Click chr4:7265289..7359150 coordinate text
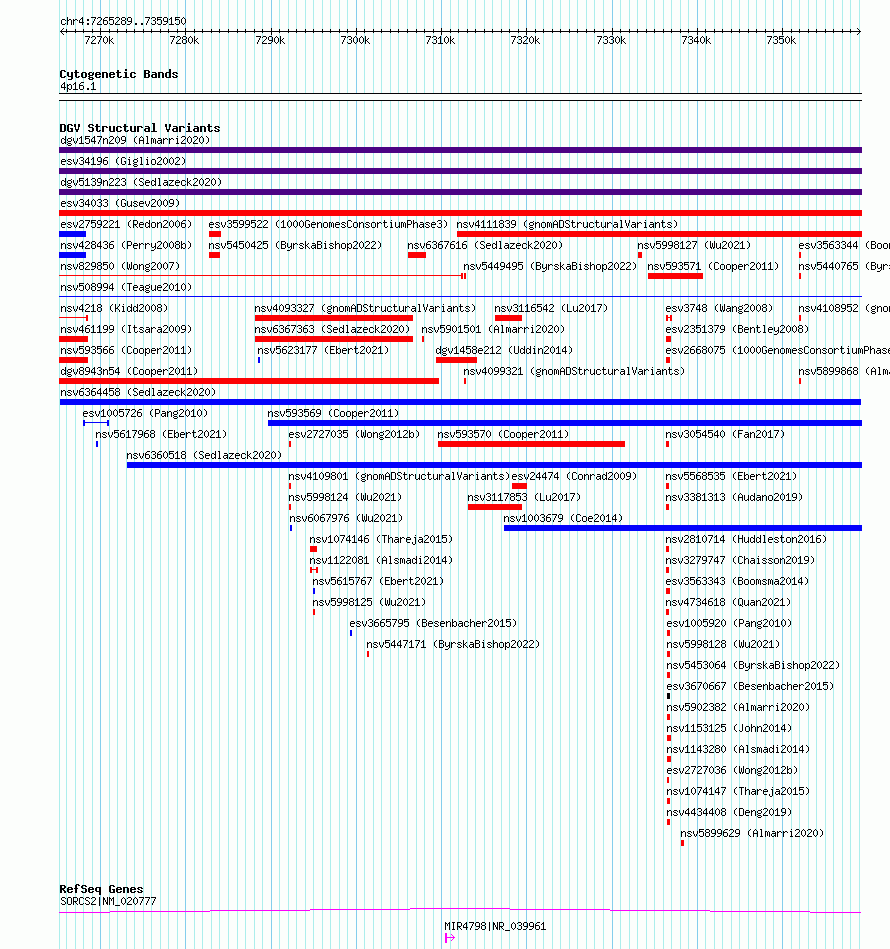Viewport: 890px width, 949px height. tap(123, 21)
